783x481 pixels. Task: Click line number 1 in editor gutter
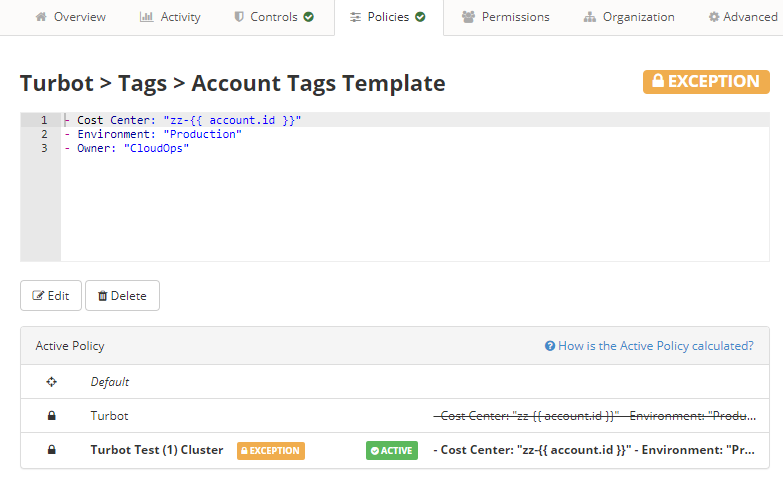point(44,120)
